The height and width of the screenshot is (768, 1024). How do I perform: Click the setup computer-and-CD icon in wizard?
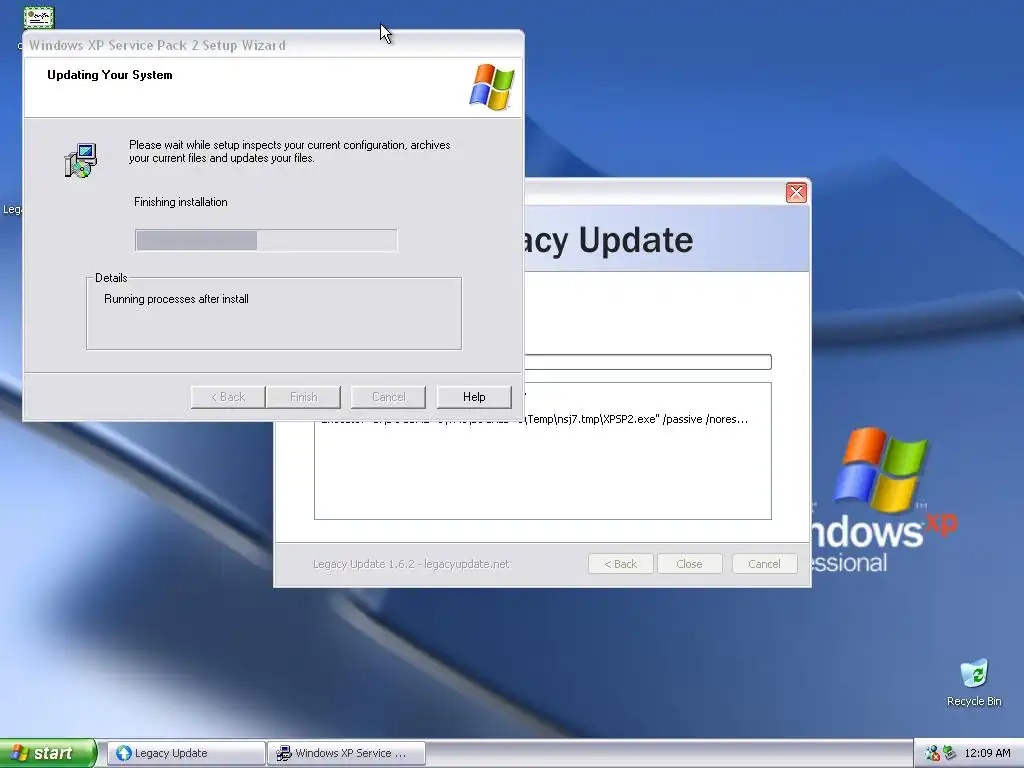point(80,161)
